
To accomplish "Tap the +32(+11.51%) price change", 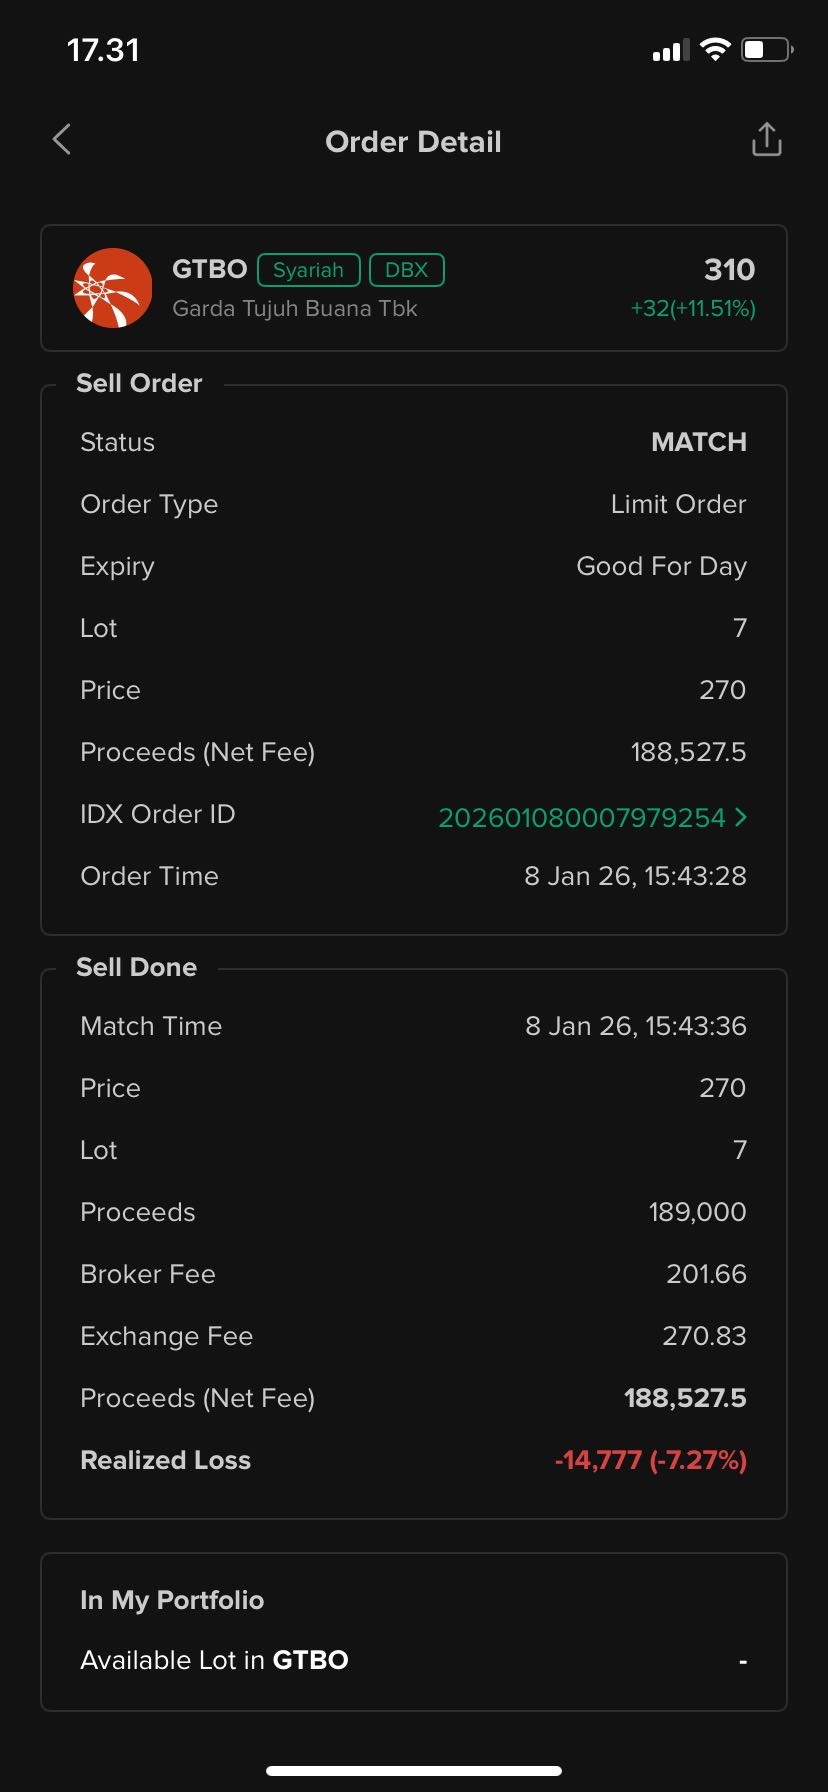I will (693, 309).
